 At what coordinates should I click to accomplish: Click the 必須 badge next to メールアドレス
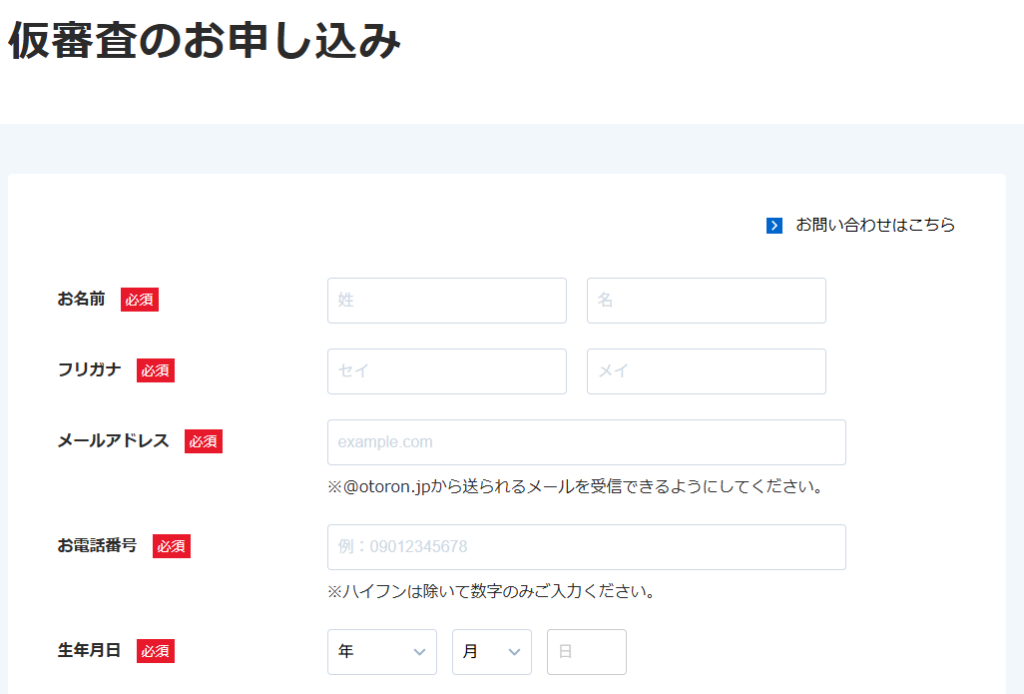tap(204, 441)
